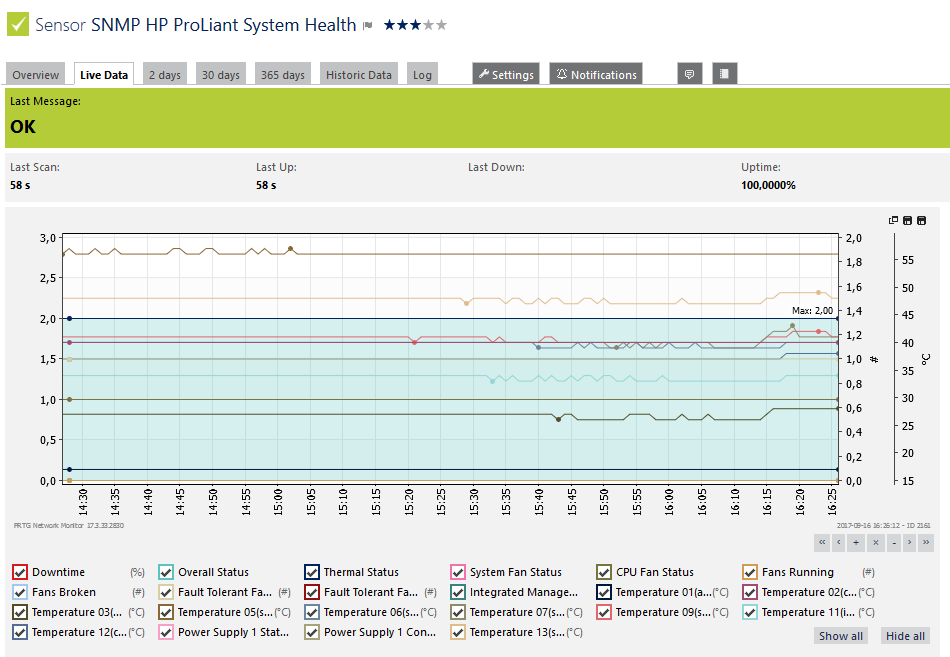Click the 15:00 time label on graph axis

[278, 501]
